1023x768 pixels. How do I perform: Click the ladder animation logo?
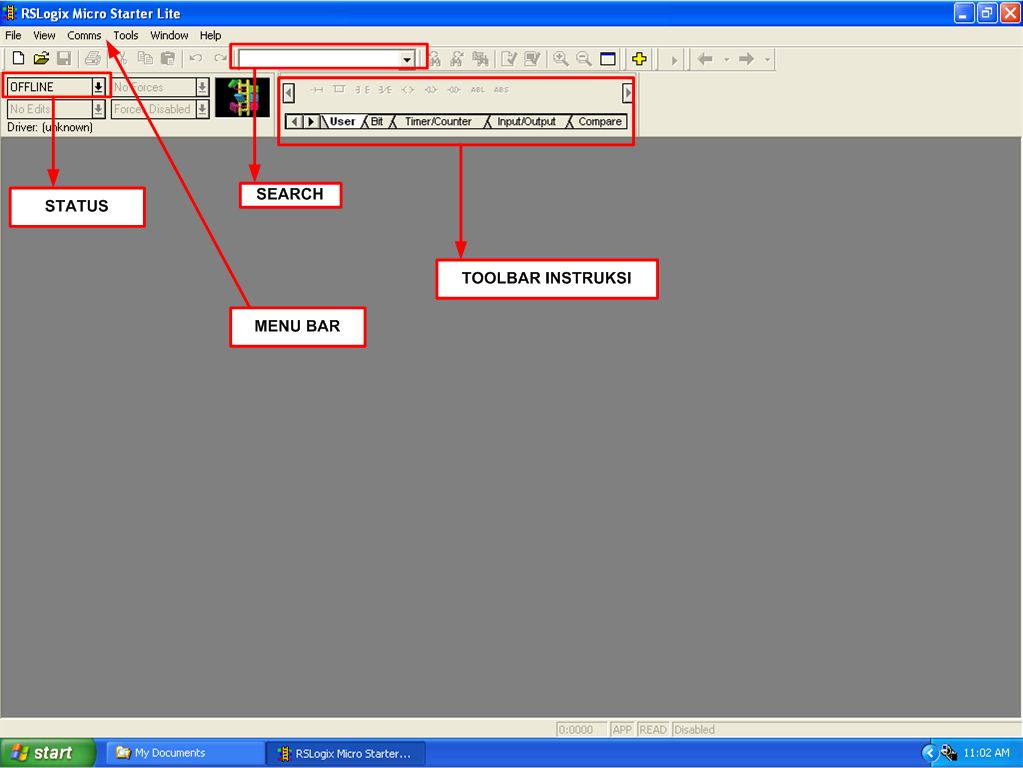coord(242,97)
